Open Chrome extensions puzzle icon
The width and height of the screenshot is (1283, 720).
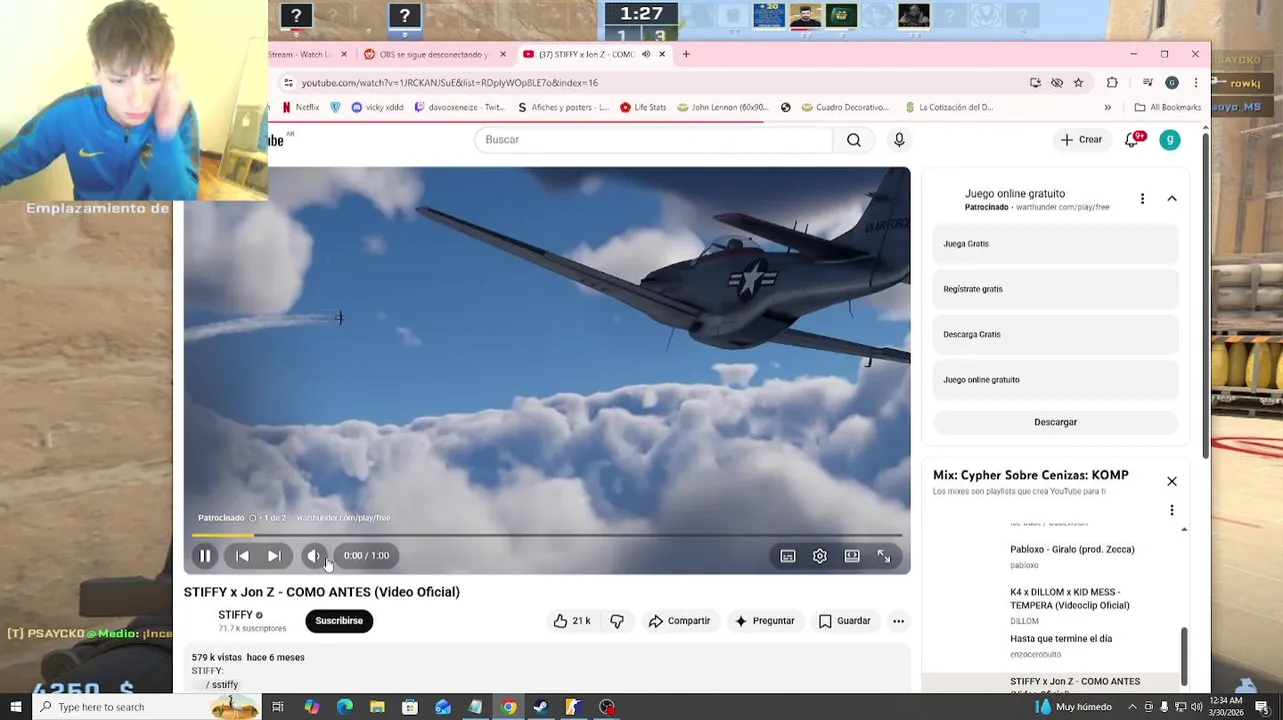click(1112, 83)
